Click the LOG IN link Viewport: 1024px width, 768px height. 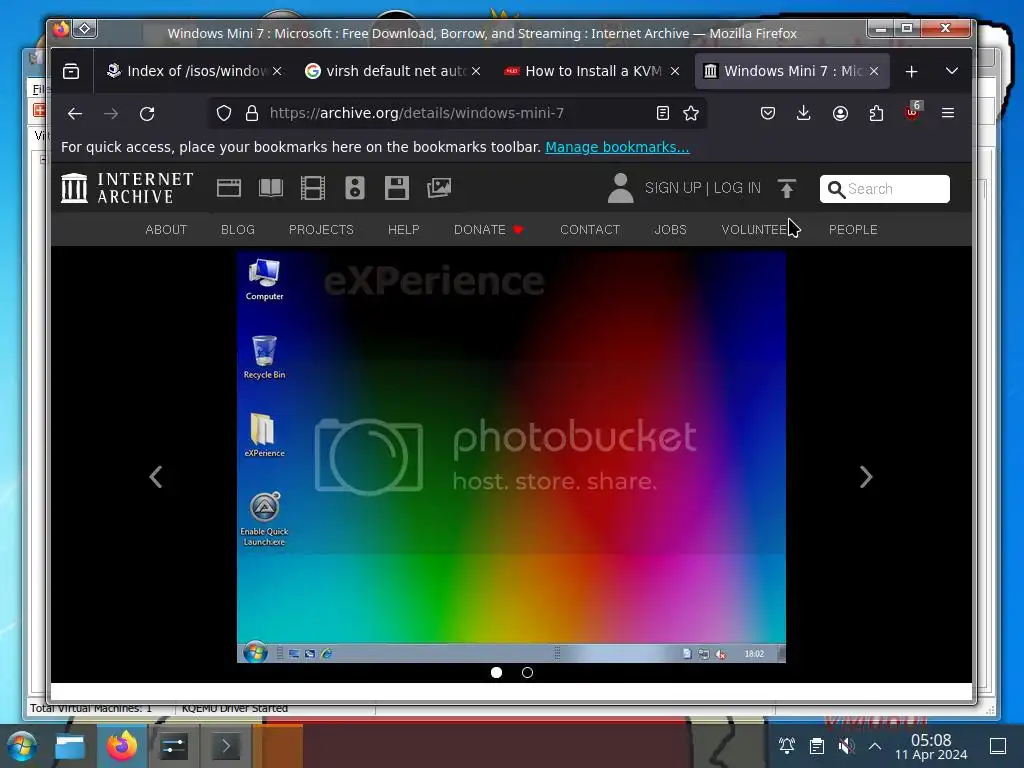tap(737, 188)
